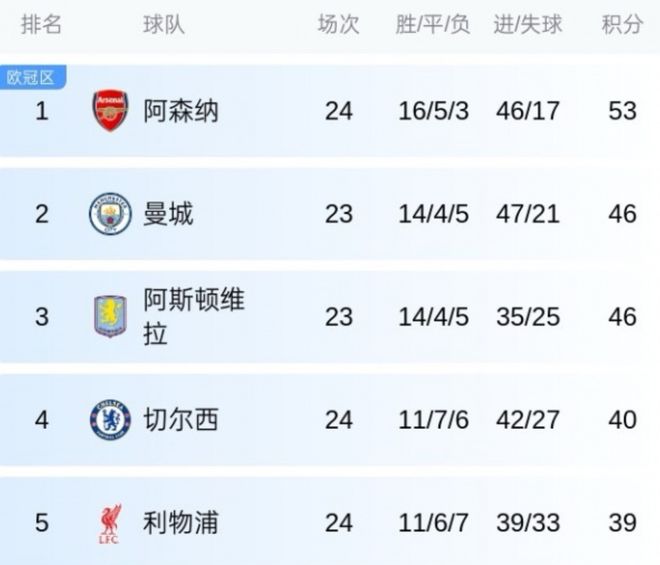Click the 欧冠区 zone badge
660x565 pixels.
tap(31, 77)
